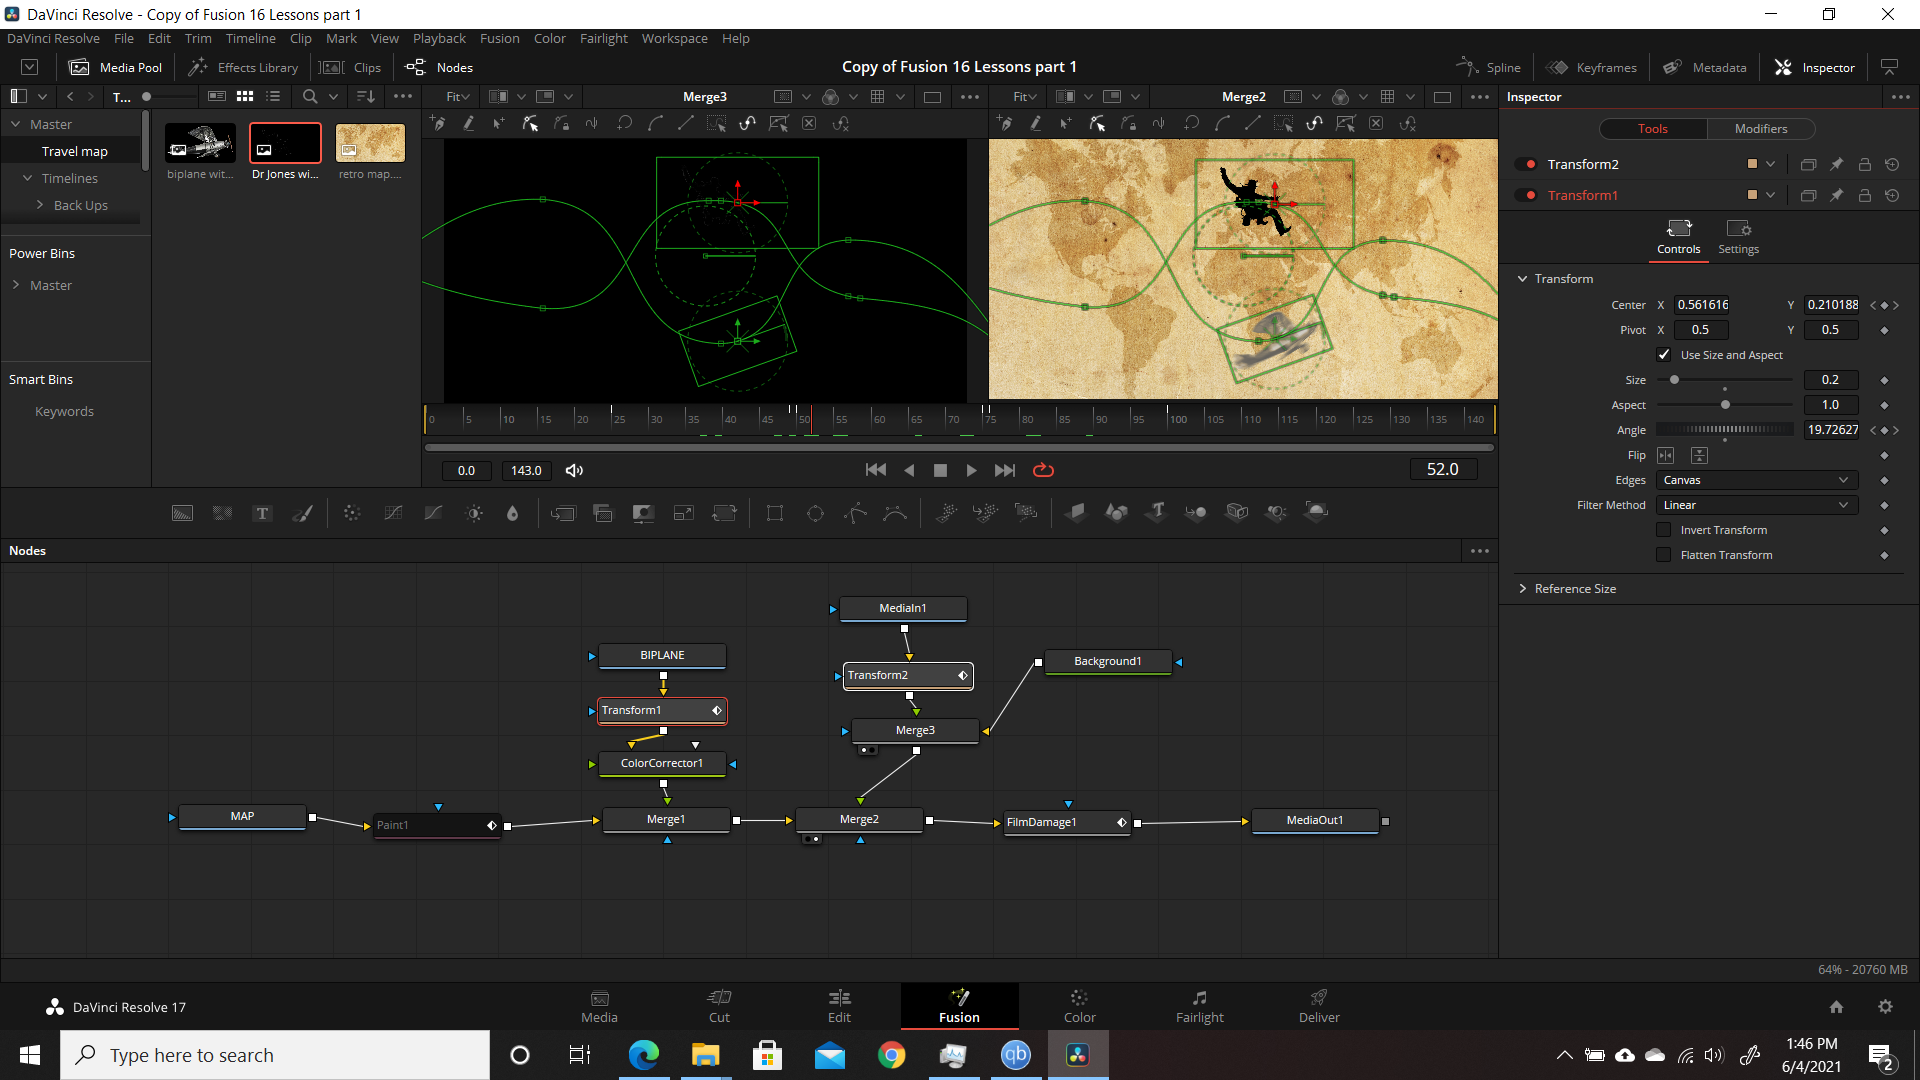The height and width of the screenshot is (1080, 1920).
Task: Toggle Clips panel button
Action: (351, 67)
